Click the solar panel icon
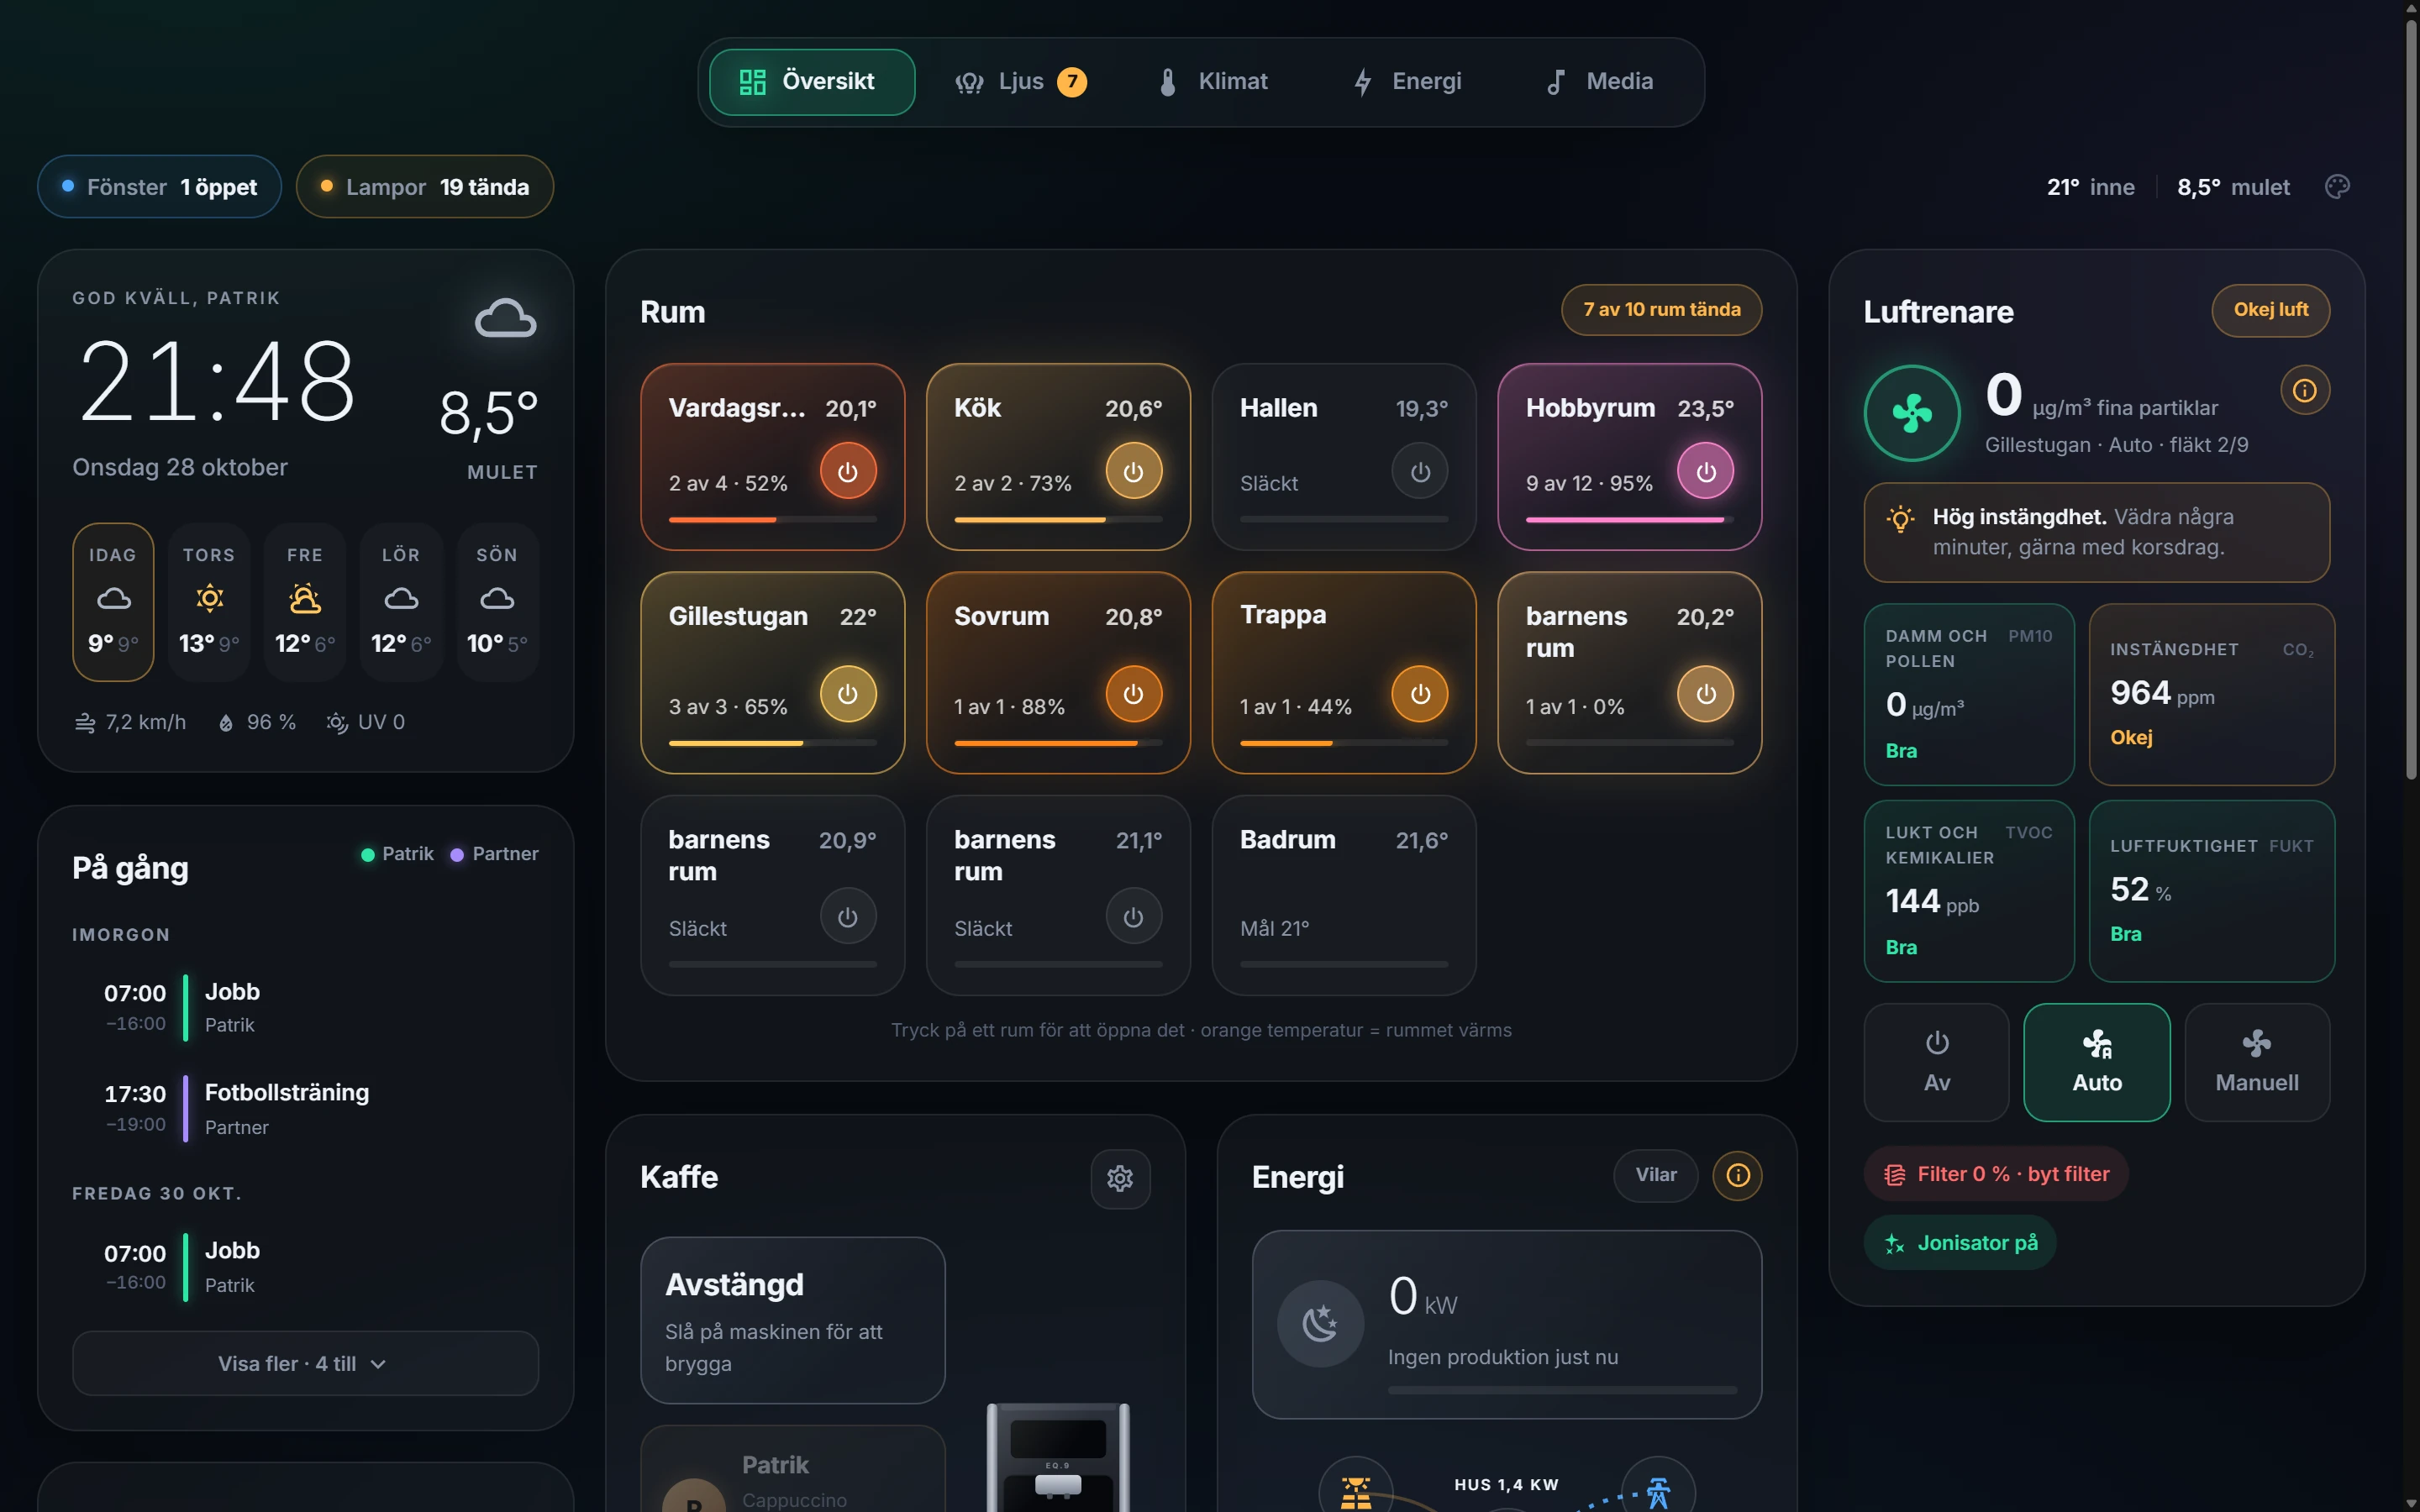This screenshot has height=1512, width=2420. tap(1356, 1491)
